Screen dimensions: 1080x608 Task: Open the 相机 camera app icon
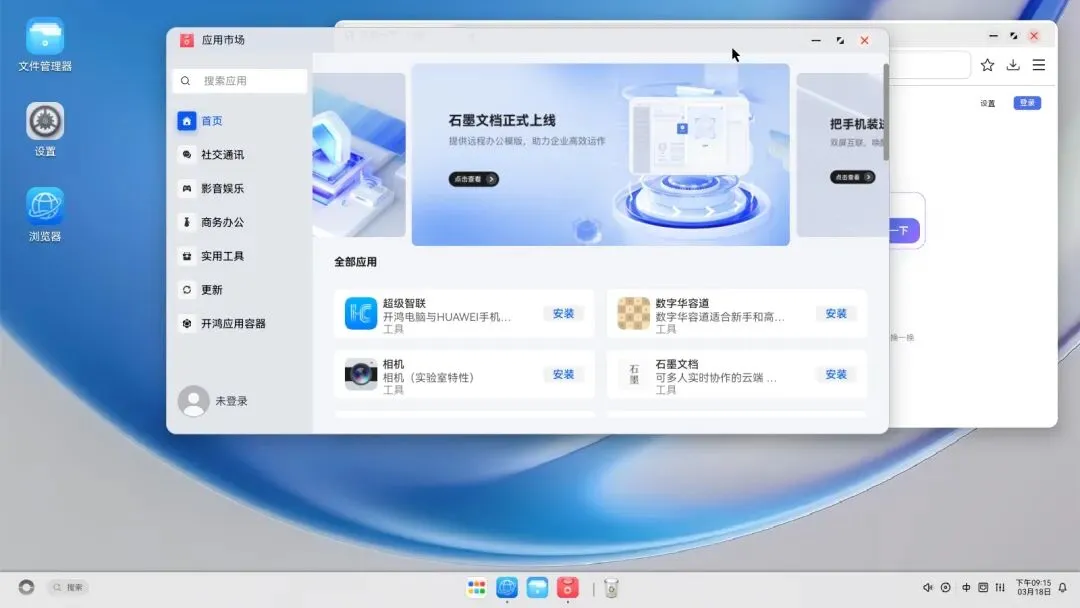[x=360, y=374]
